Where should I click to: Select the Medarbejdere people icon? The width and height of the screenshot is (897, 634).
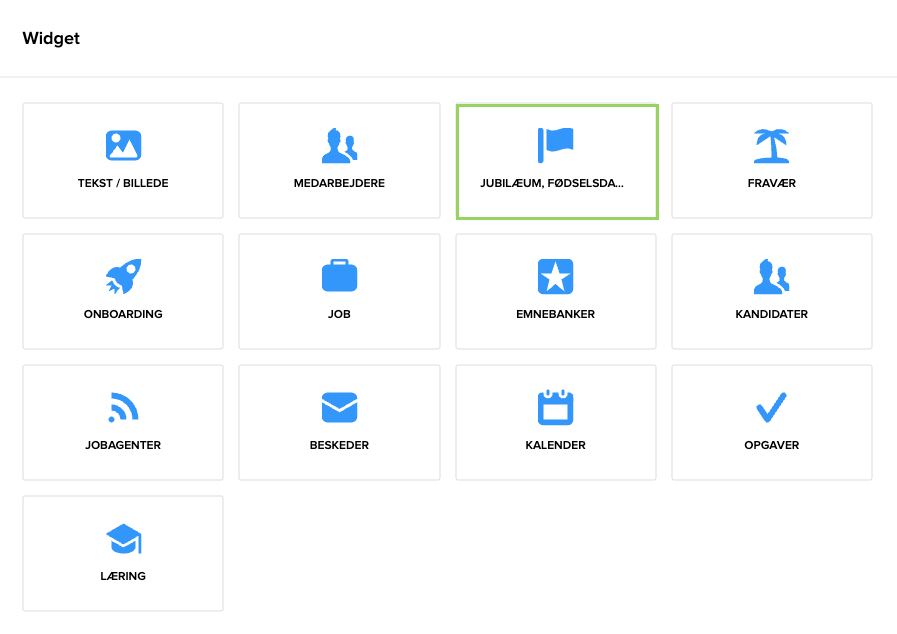[339, 146]
